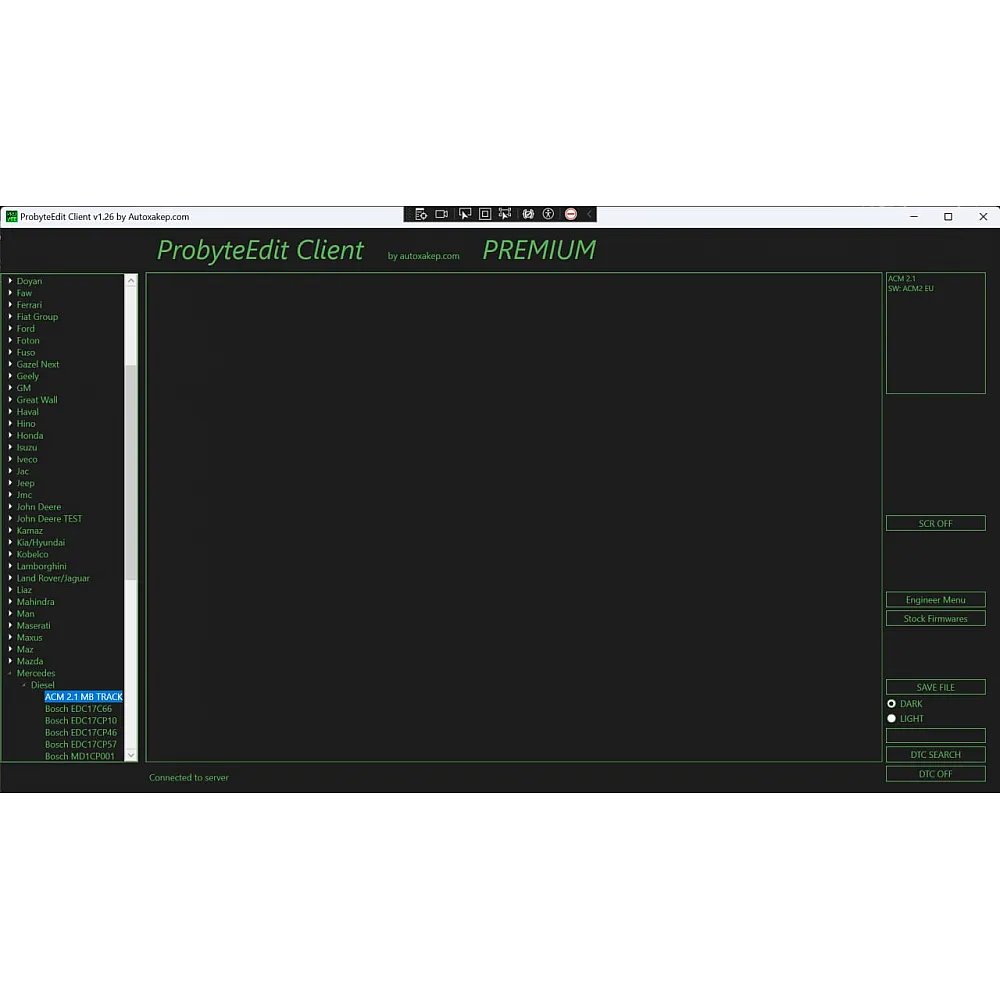The width and height of the screenshot is (1000, 1000).
Task: Toggle the Display Layout Adorners icon
Action: coord(485,214)
